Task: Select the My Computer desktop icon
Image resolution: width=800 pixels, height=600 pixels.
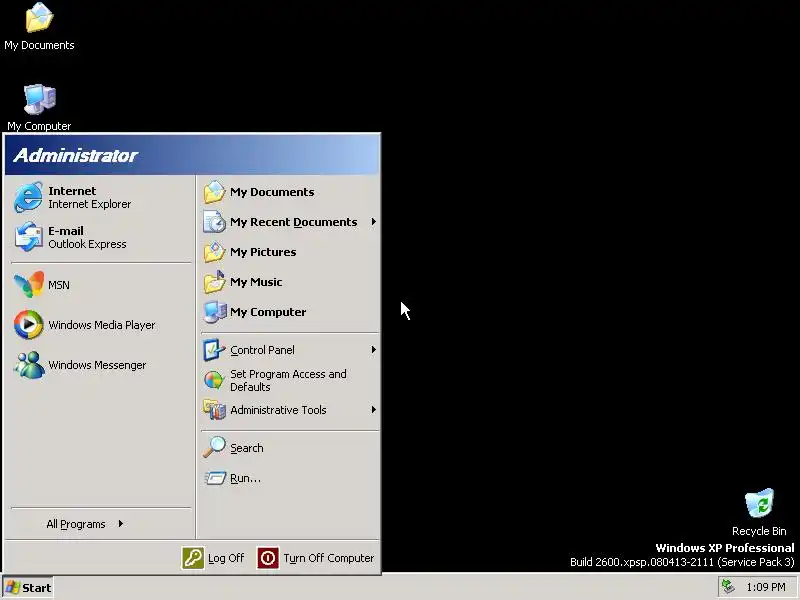Action: tap(39, 99)
